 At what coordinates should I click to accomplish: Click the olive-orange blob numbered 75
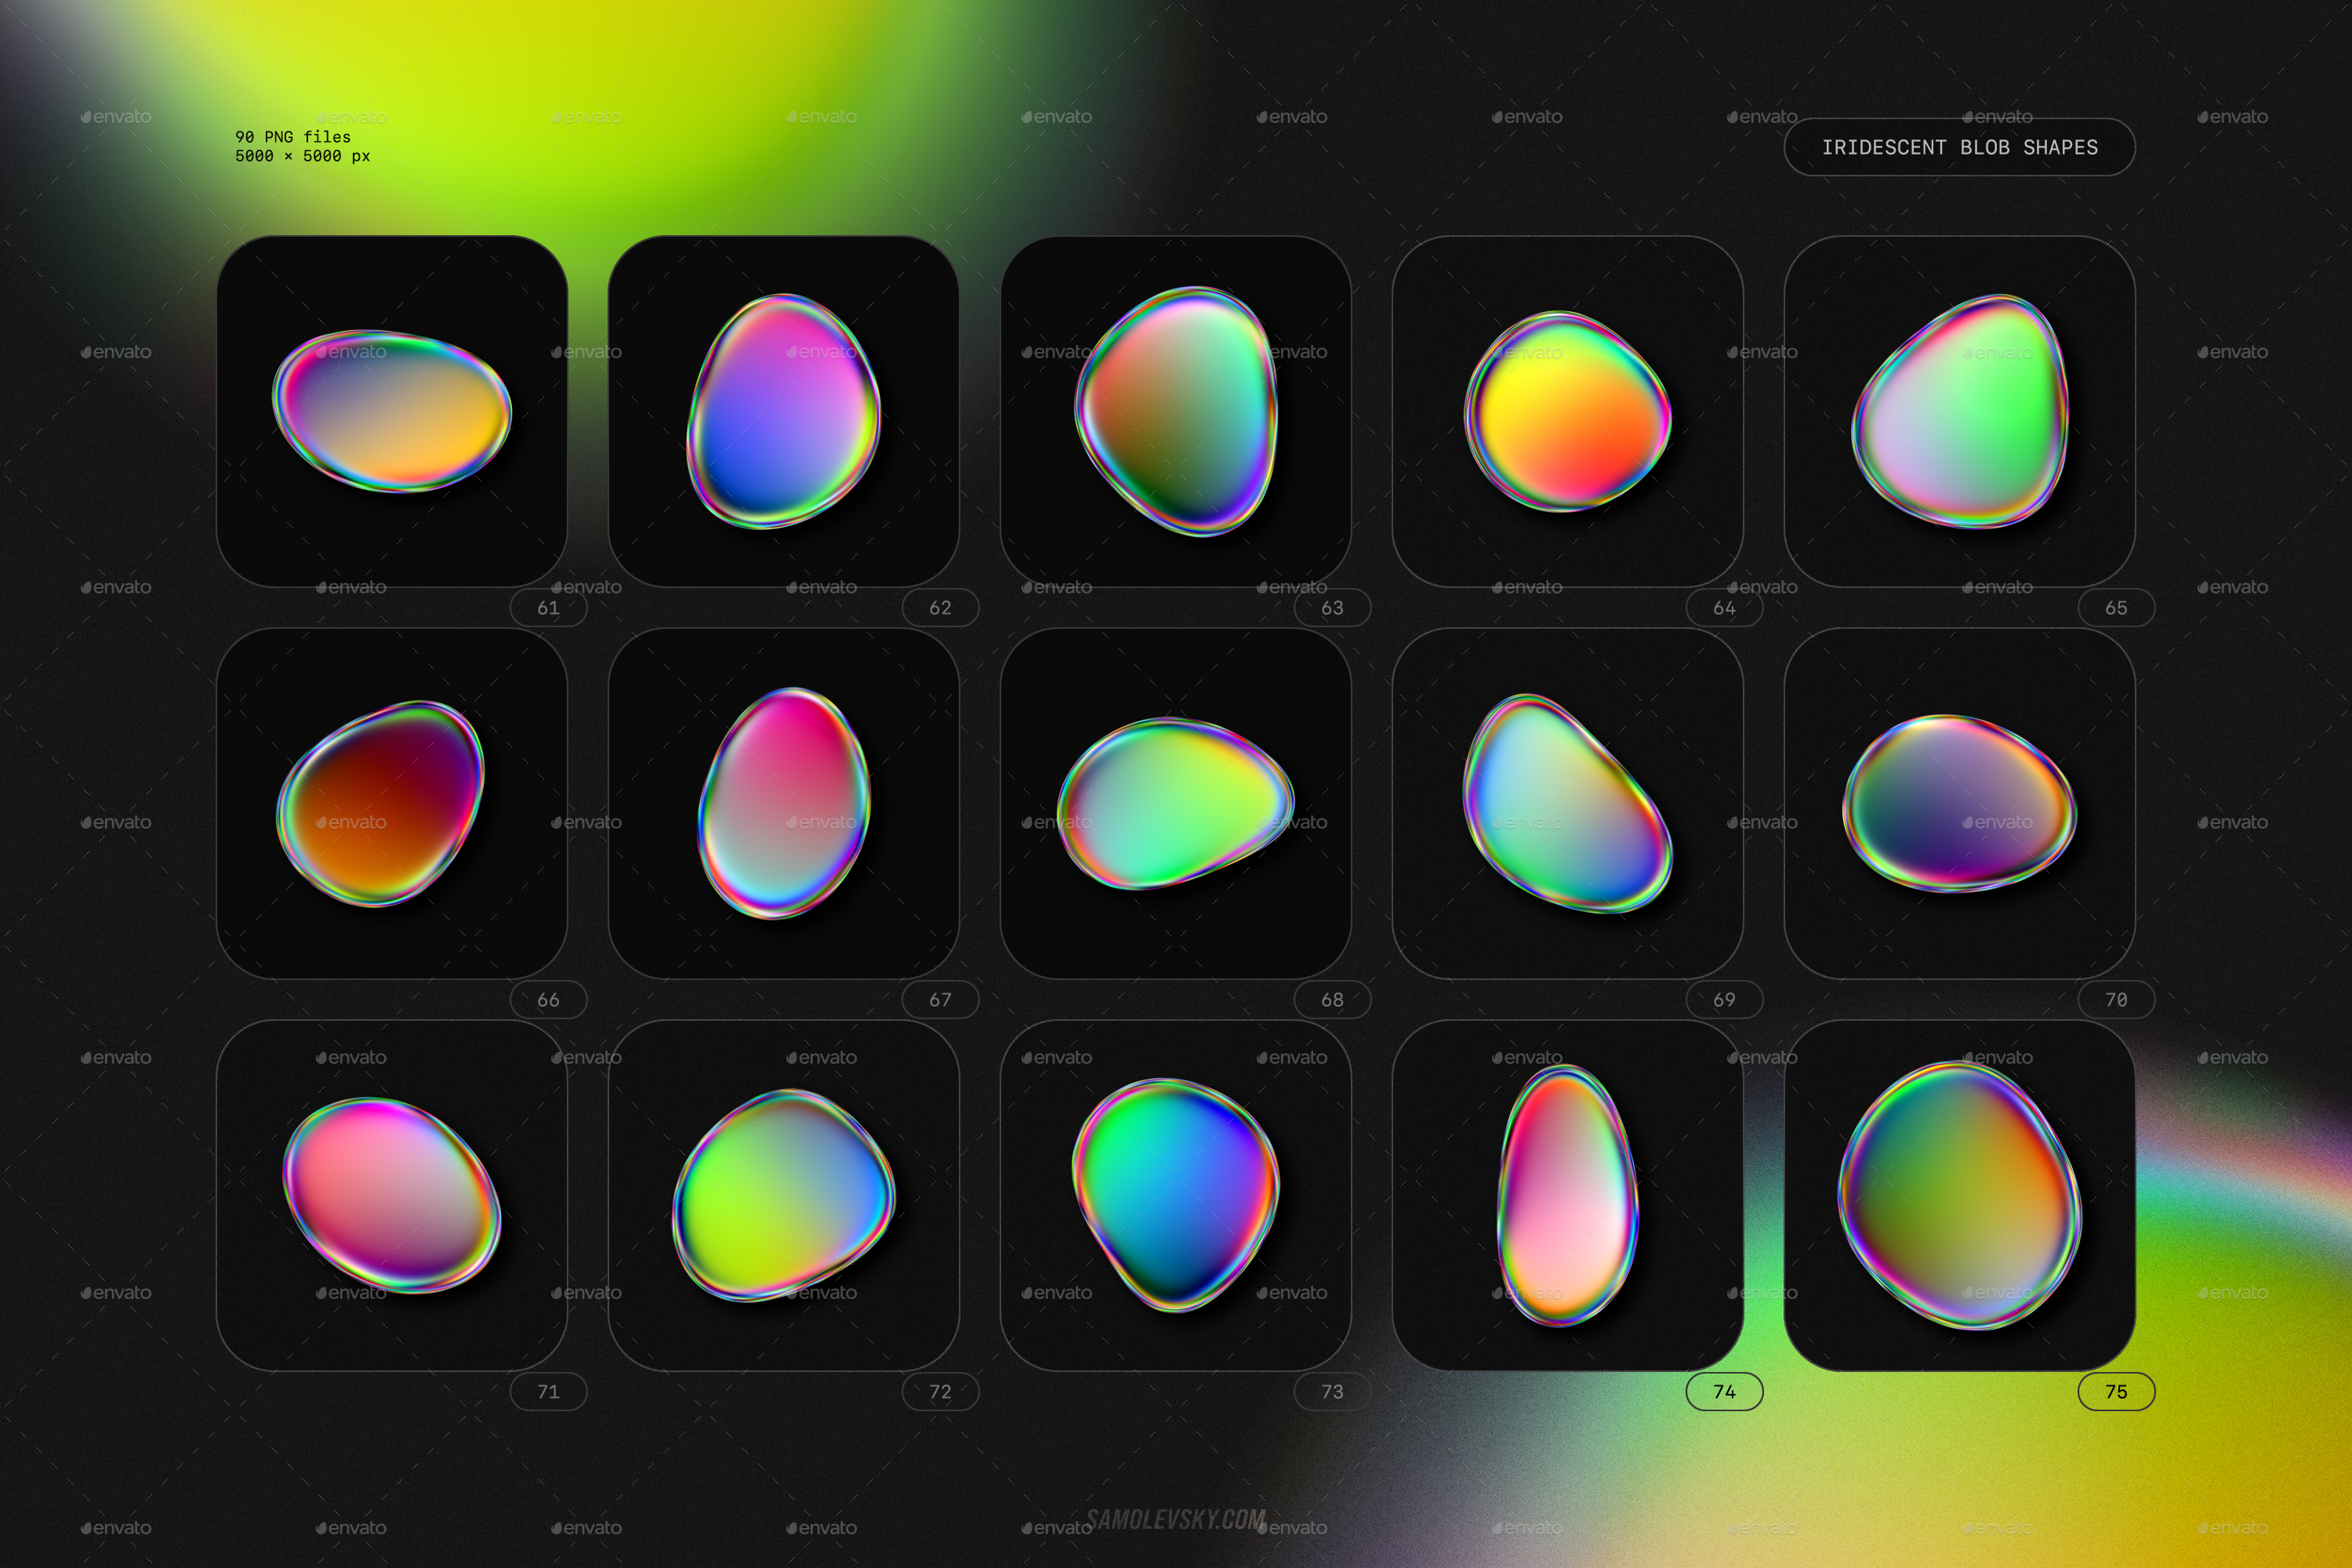click(1959, 1195)
